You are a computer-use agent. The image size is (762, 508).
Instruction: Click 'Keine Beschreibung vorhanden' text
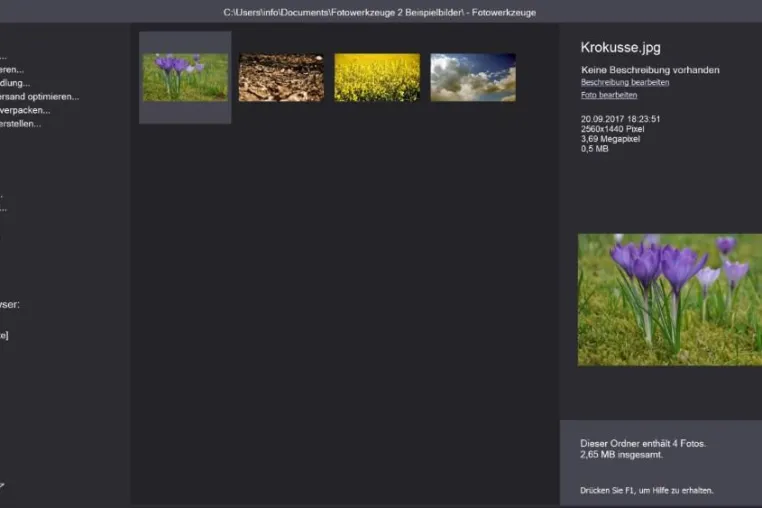click(x=650, y=70)
